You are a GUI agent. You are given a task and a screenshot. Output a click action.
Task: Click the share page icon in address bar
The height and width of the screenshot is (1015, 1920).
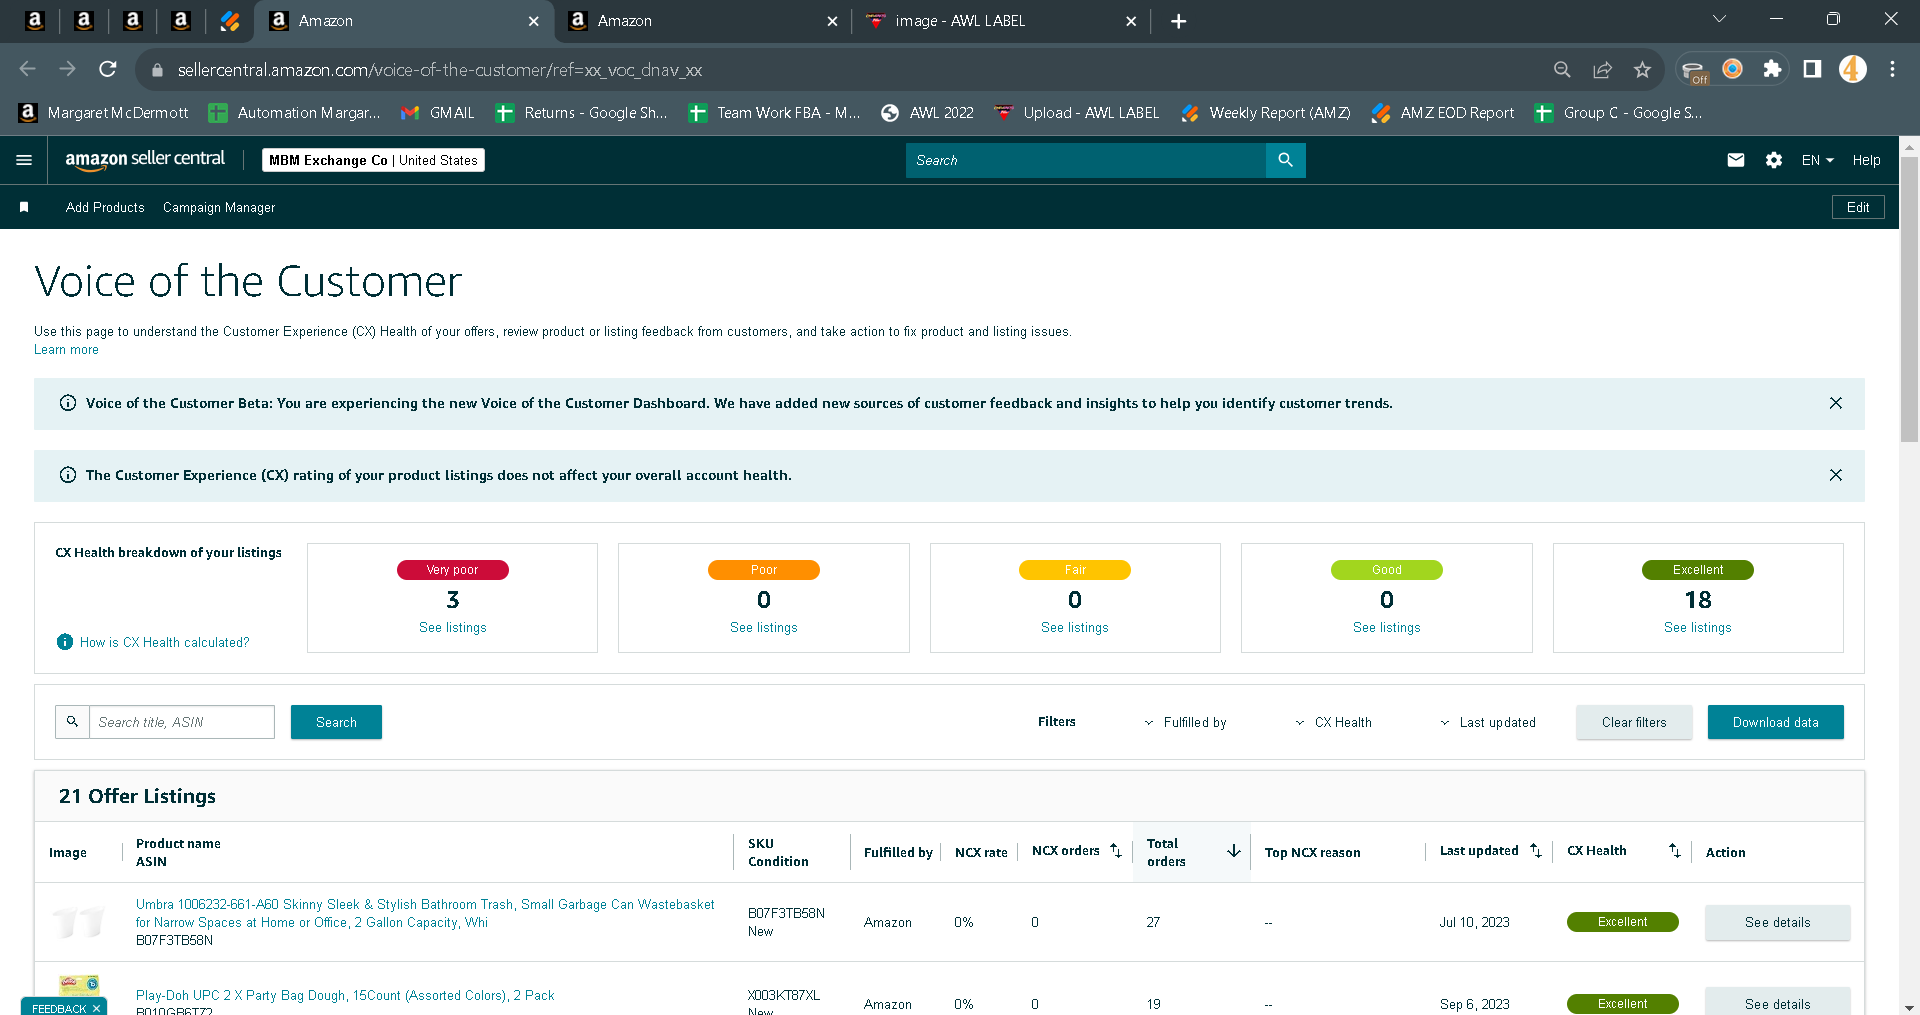1603,69
